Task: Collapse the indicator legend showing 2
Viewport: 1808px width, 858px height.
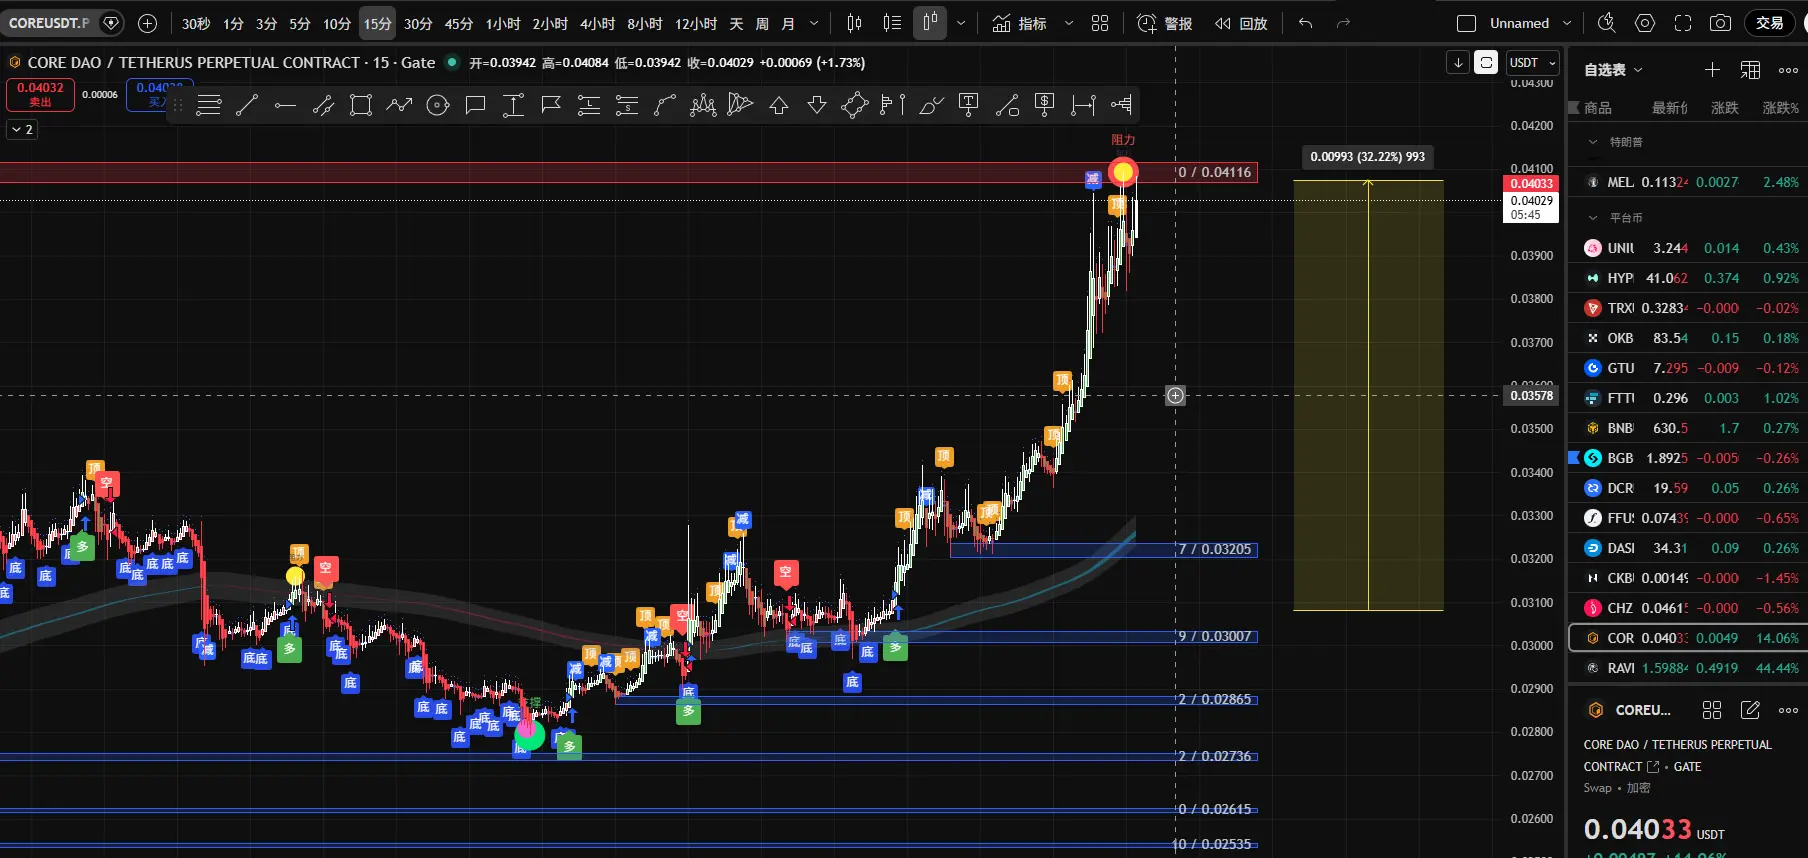Action: click(x=22, y=129)
